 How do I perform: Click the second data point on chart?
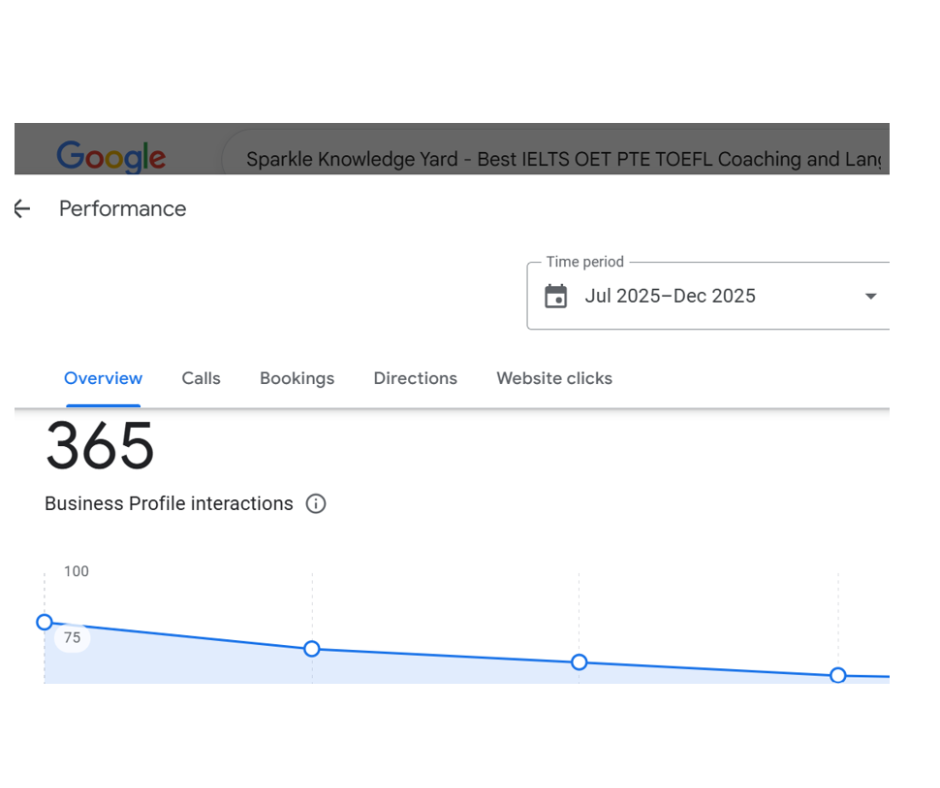click(312, 649)
